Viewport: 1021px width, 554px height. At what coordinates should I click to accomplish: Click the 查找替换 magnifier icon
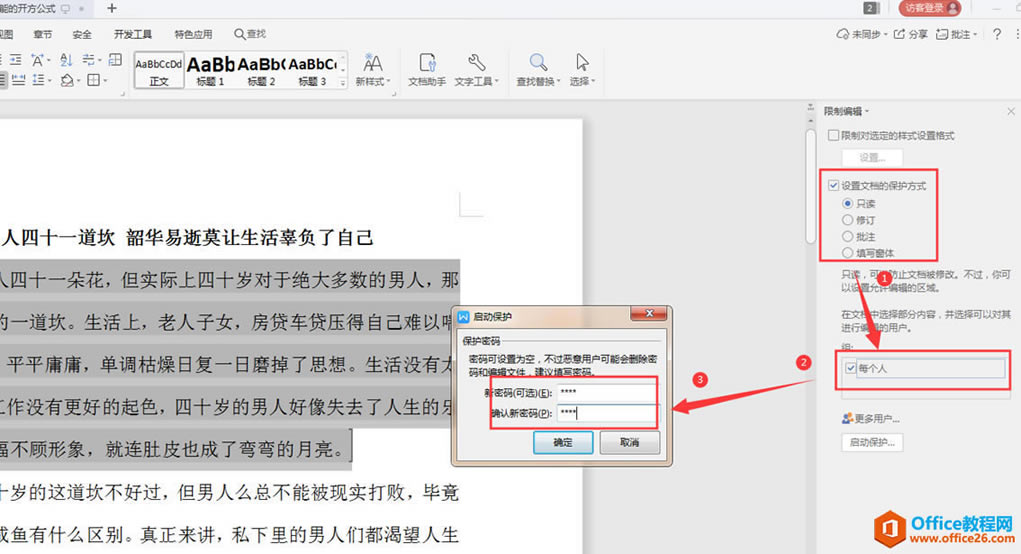[538, 62]
